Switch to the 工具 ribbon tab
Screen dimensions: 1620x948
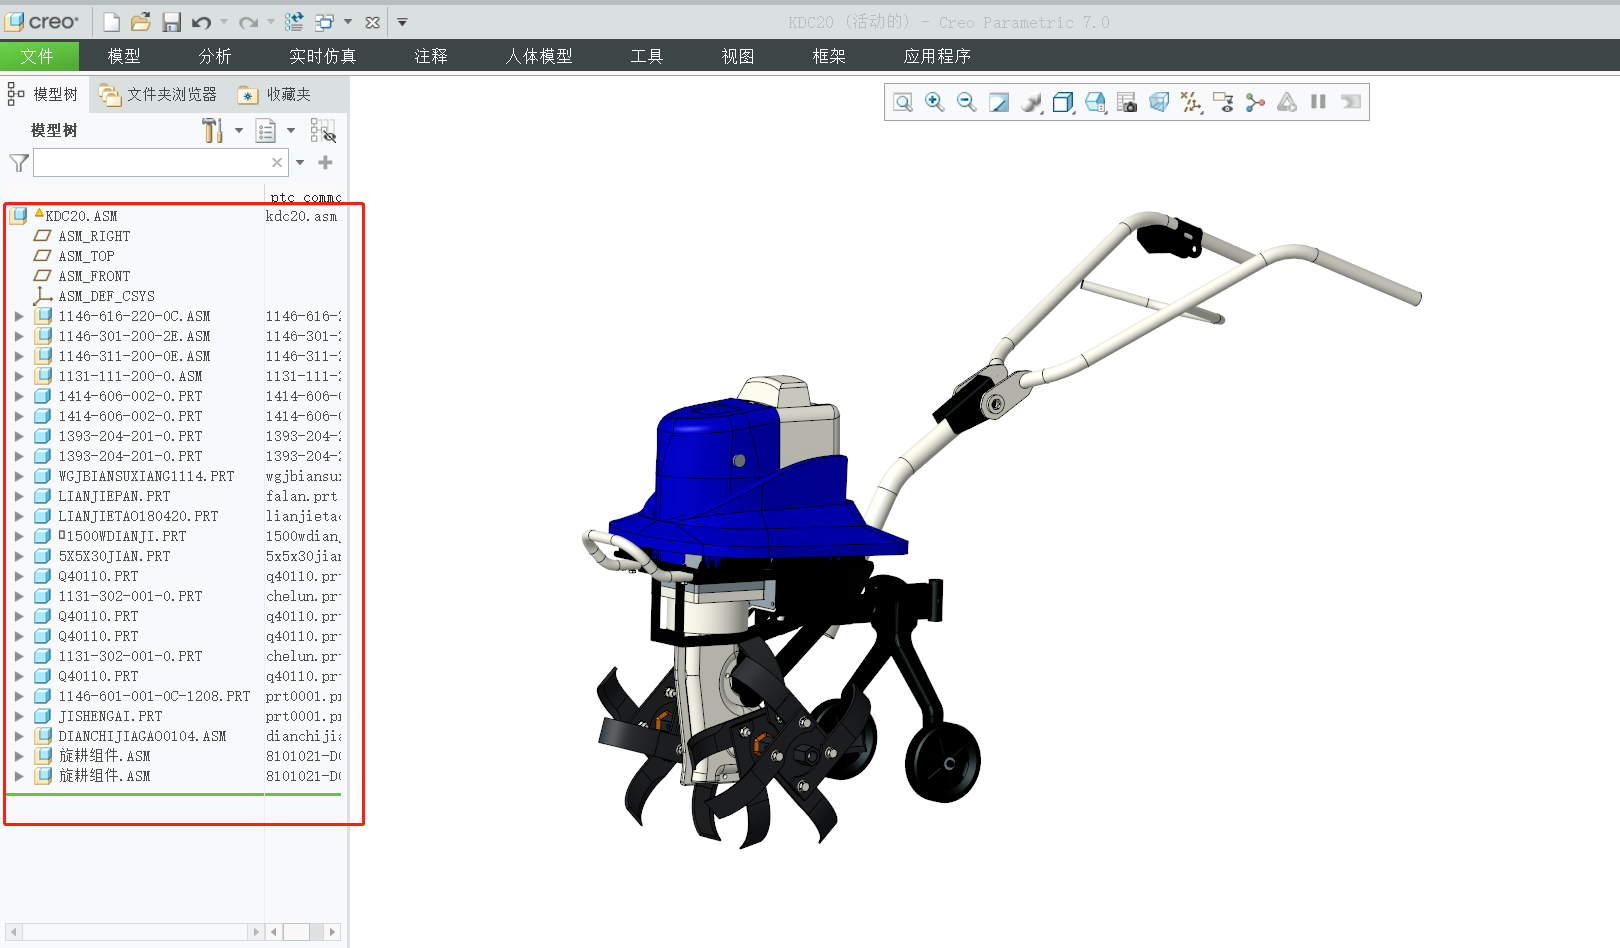(x=647, y=56)
